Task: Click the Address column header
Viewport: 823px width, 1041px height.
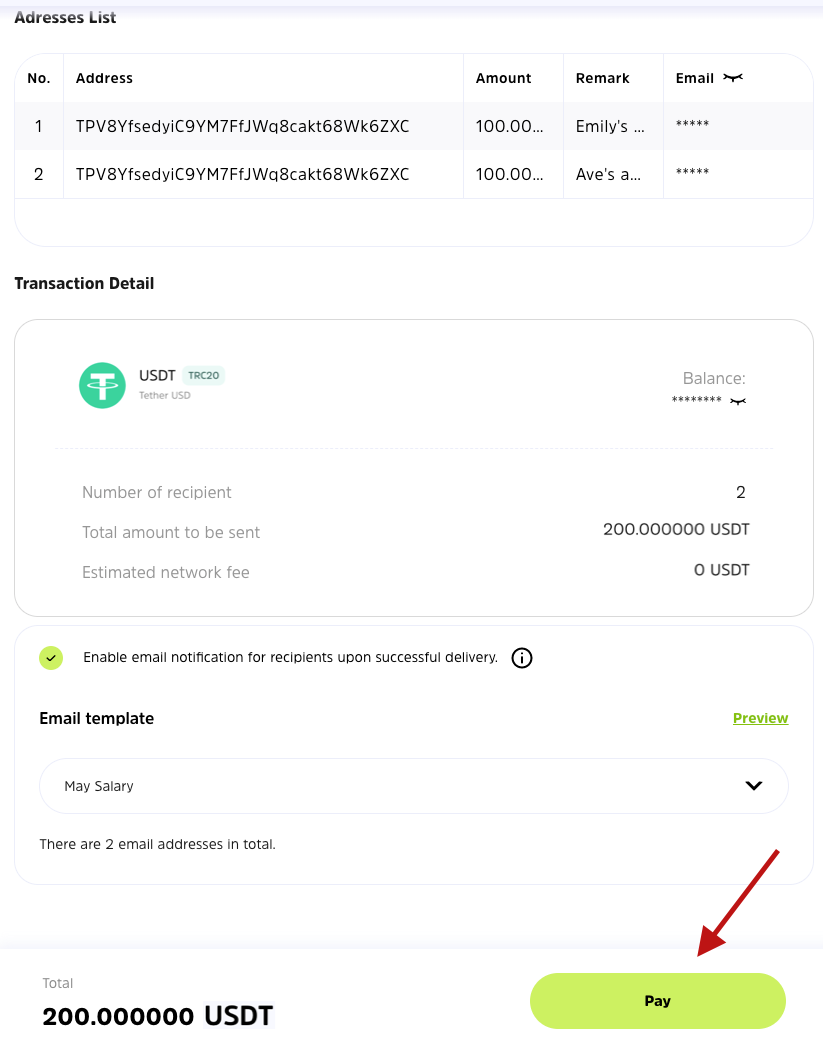Action: [104, 78]
